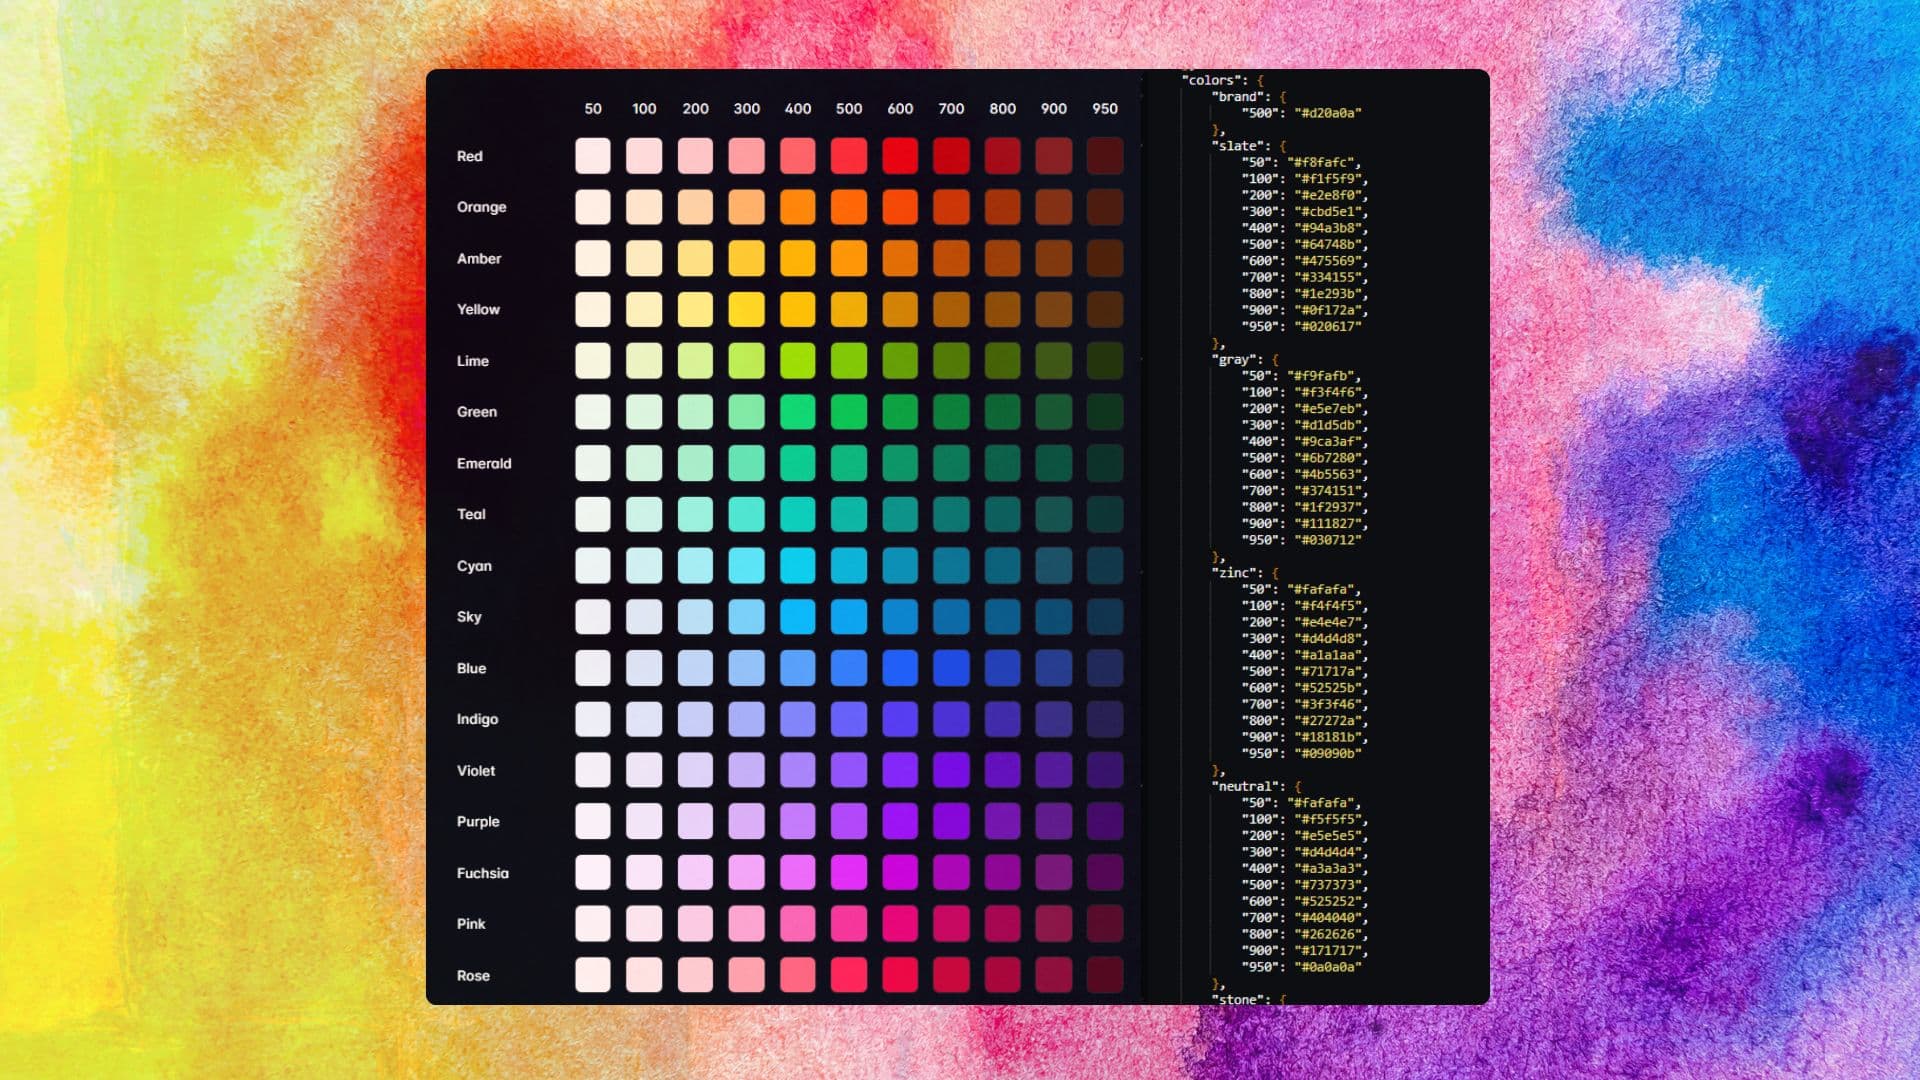
Task: Click the neutral value #737373
Action: pyautogui.click(x=1328, y=885)
